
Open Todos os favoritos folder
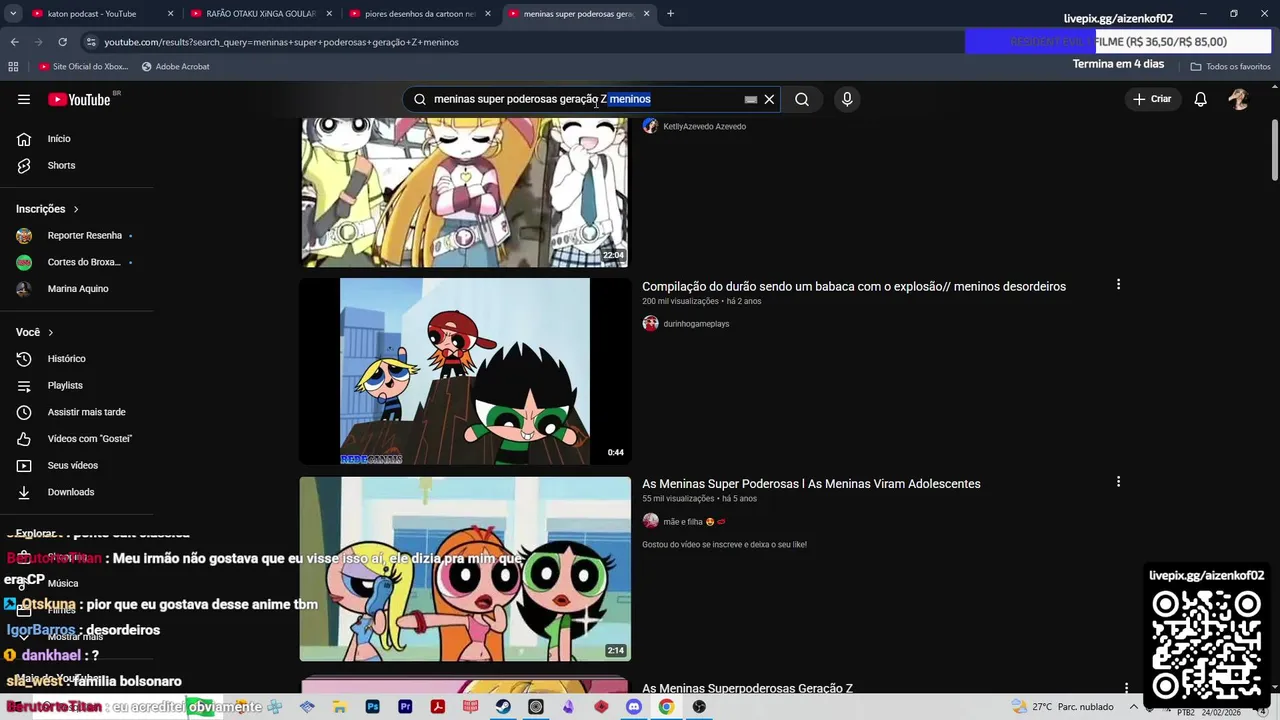1231,67
